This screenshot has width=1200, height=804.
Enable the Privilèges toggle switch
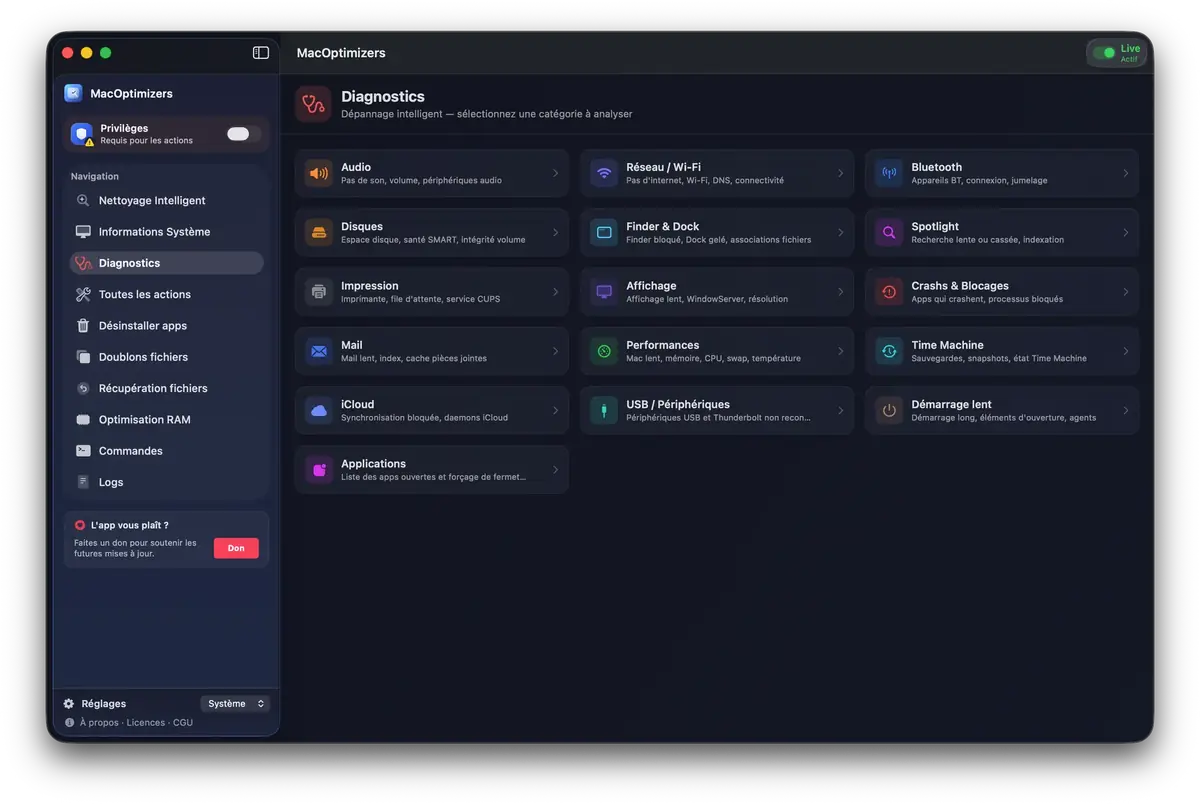[x=240, y=132]
